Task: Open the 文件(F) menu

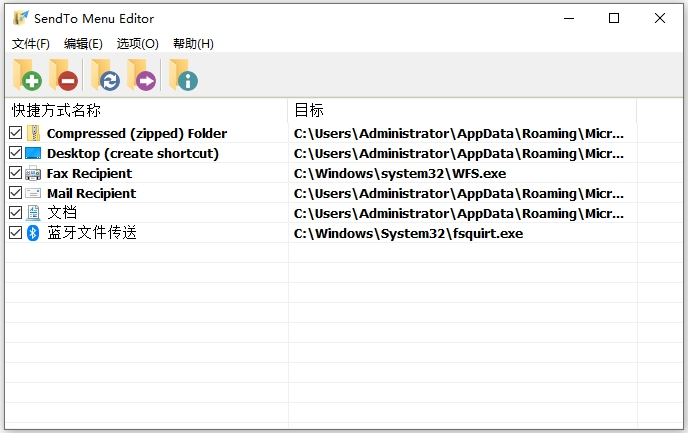Action: pyautogui.click(x=31, y=44)
